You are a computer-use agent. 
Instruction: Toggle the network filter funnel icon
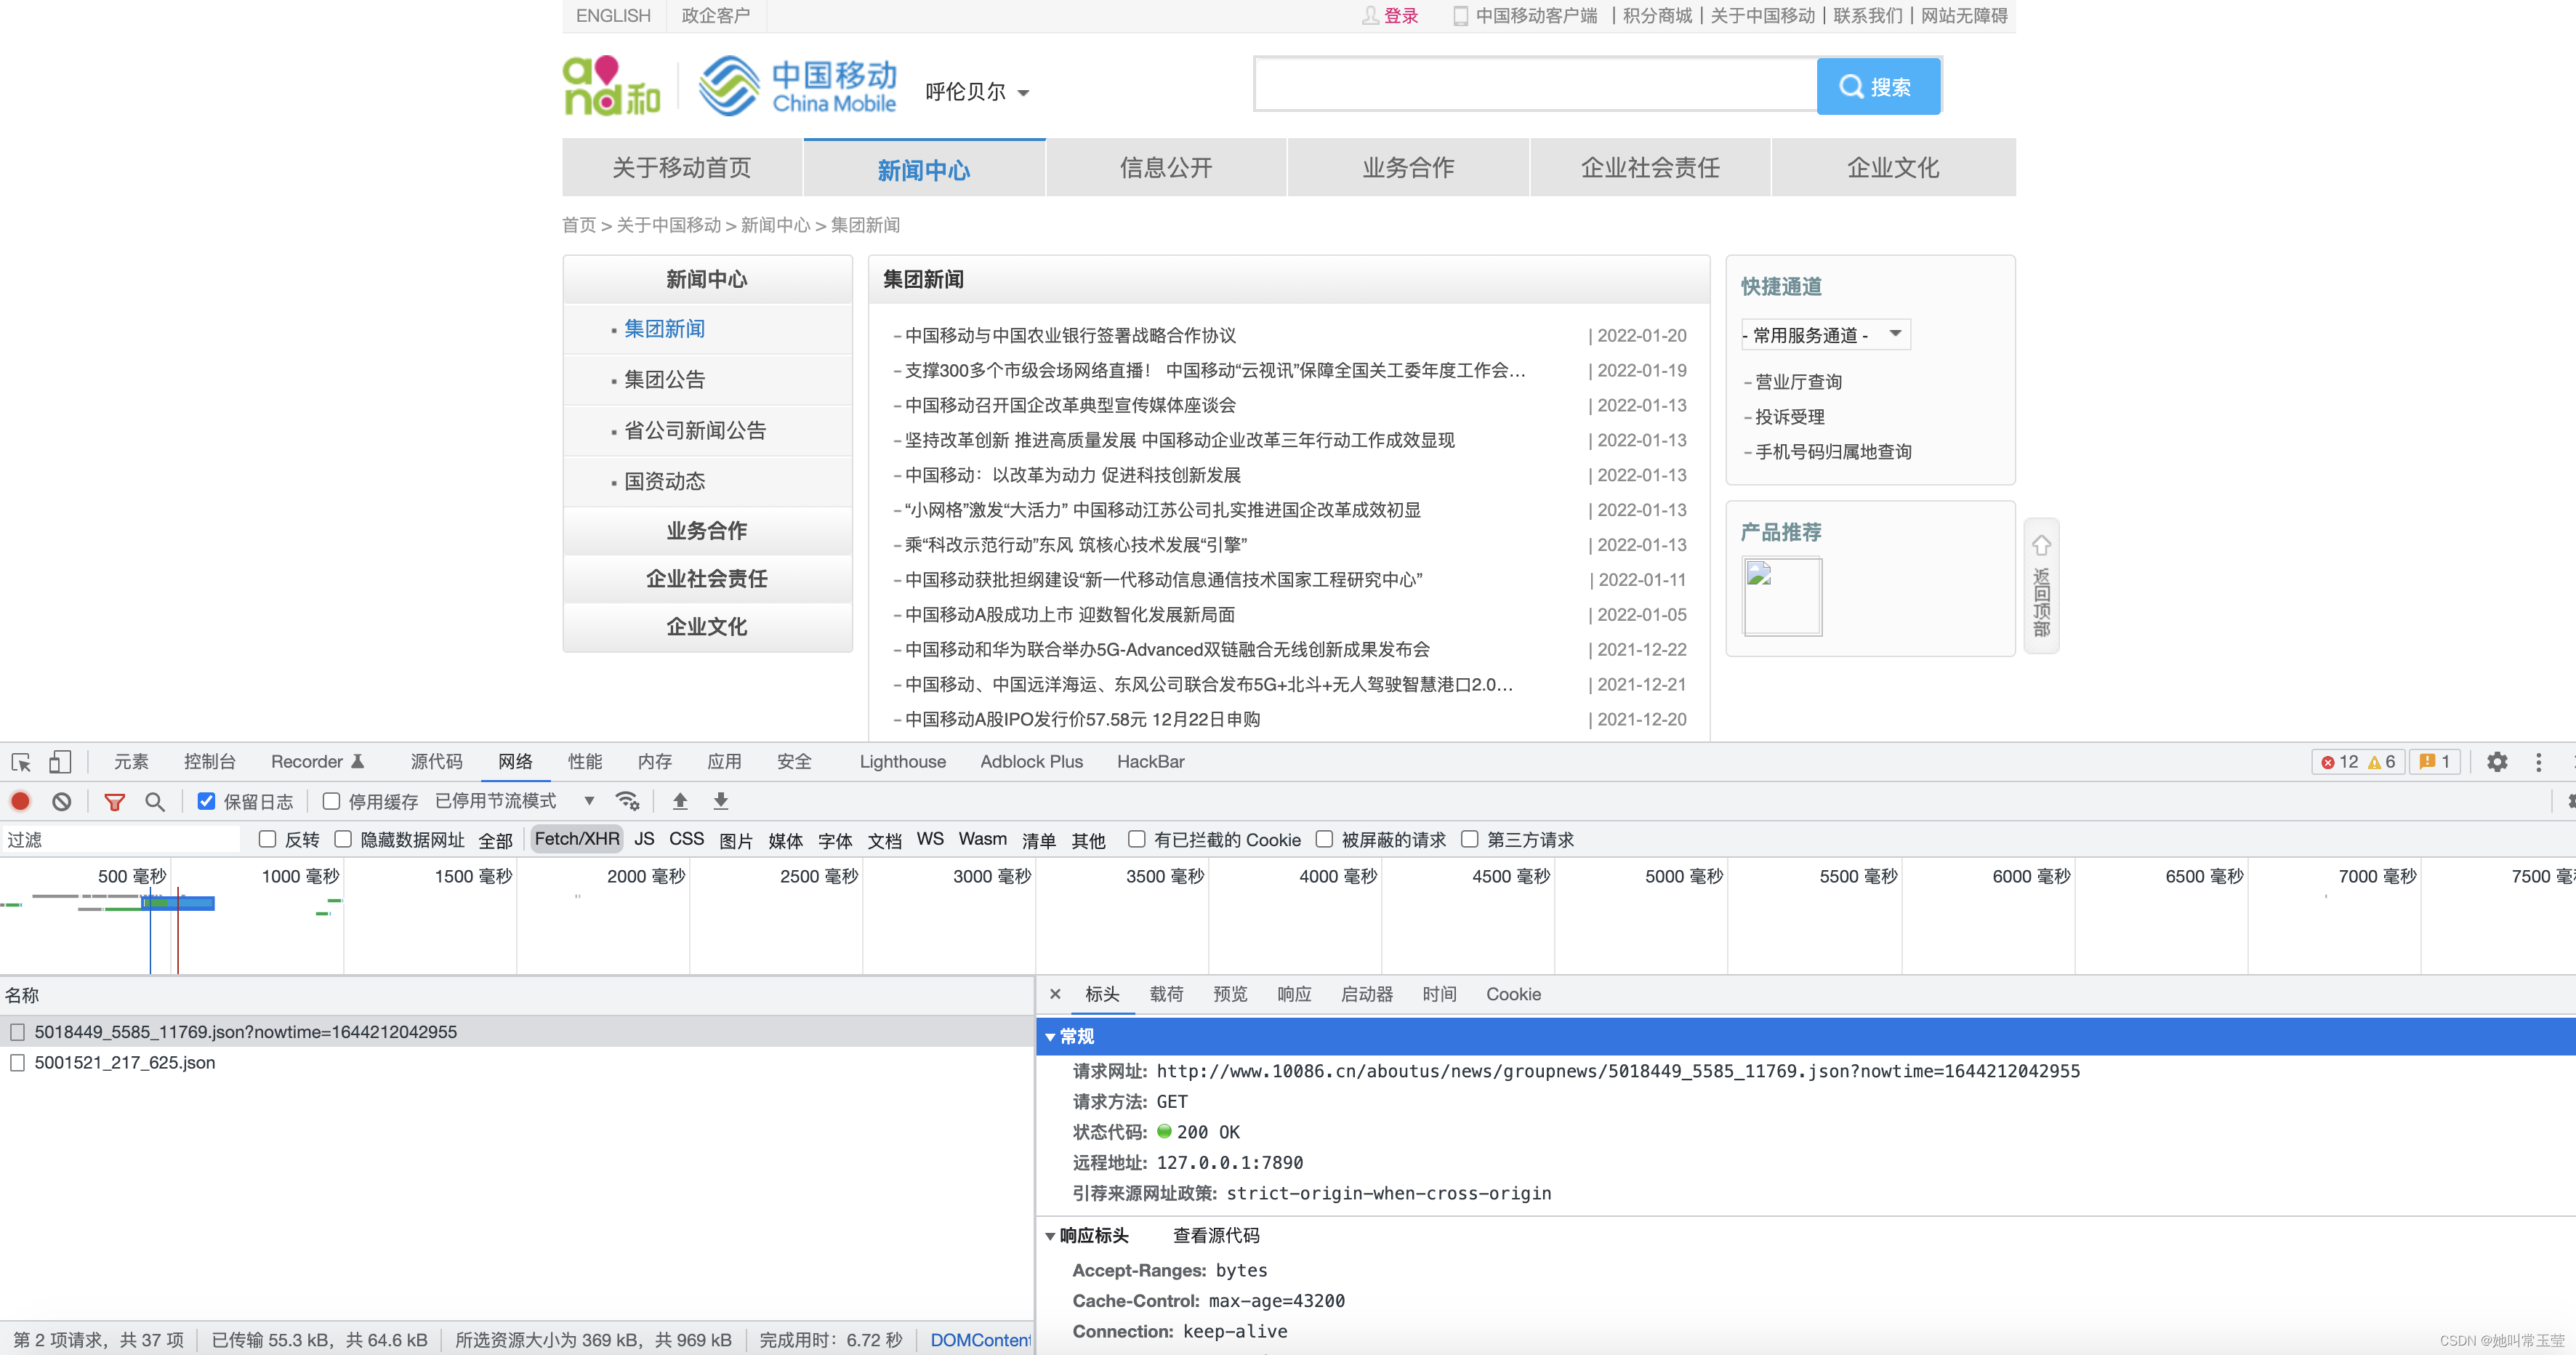pyautogui.click(x=115, y=801)
